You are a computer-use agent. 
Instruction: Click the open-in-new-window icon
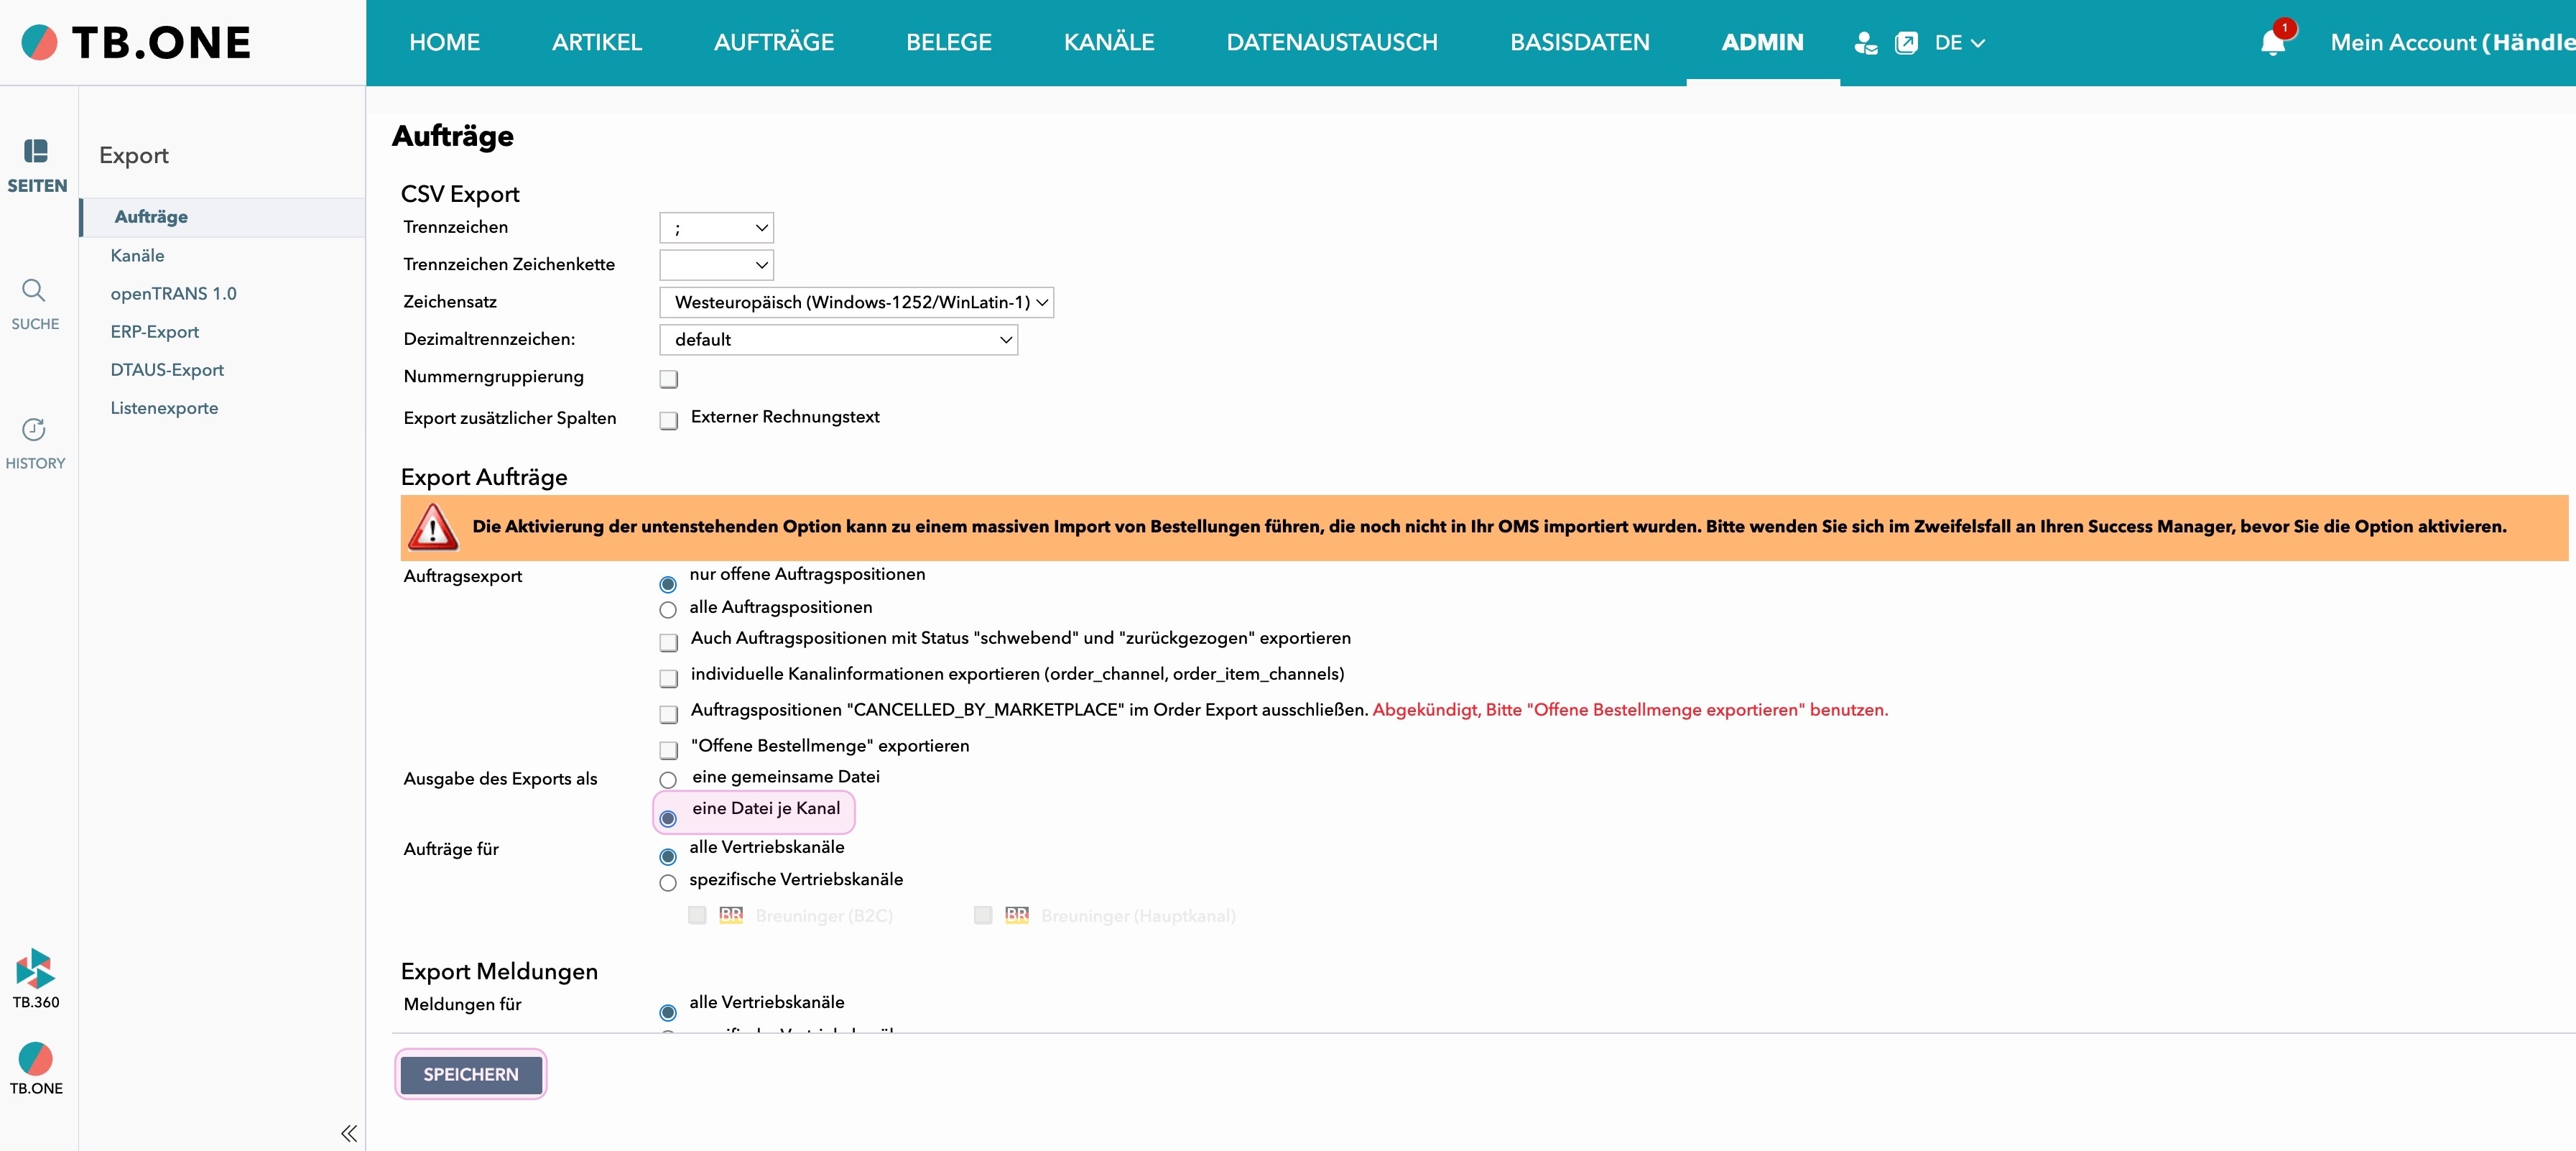pos(1906,43)
